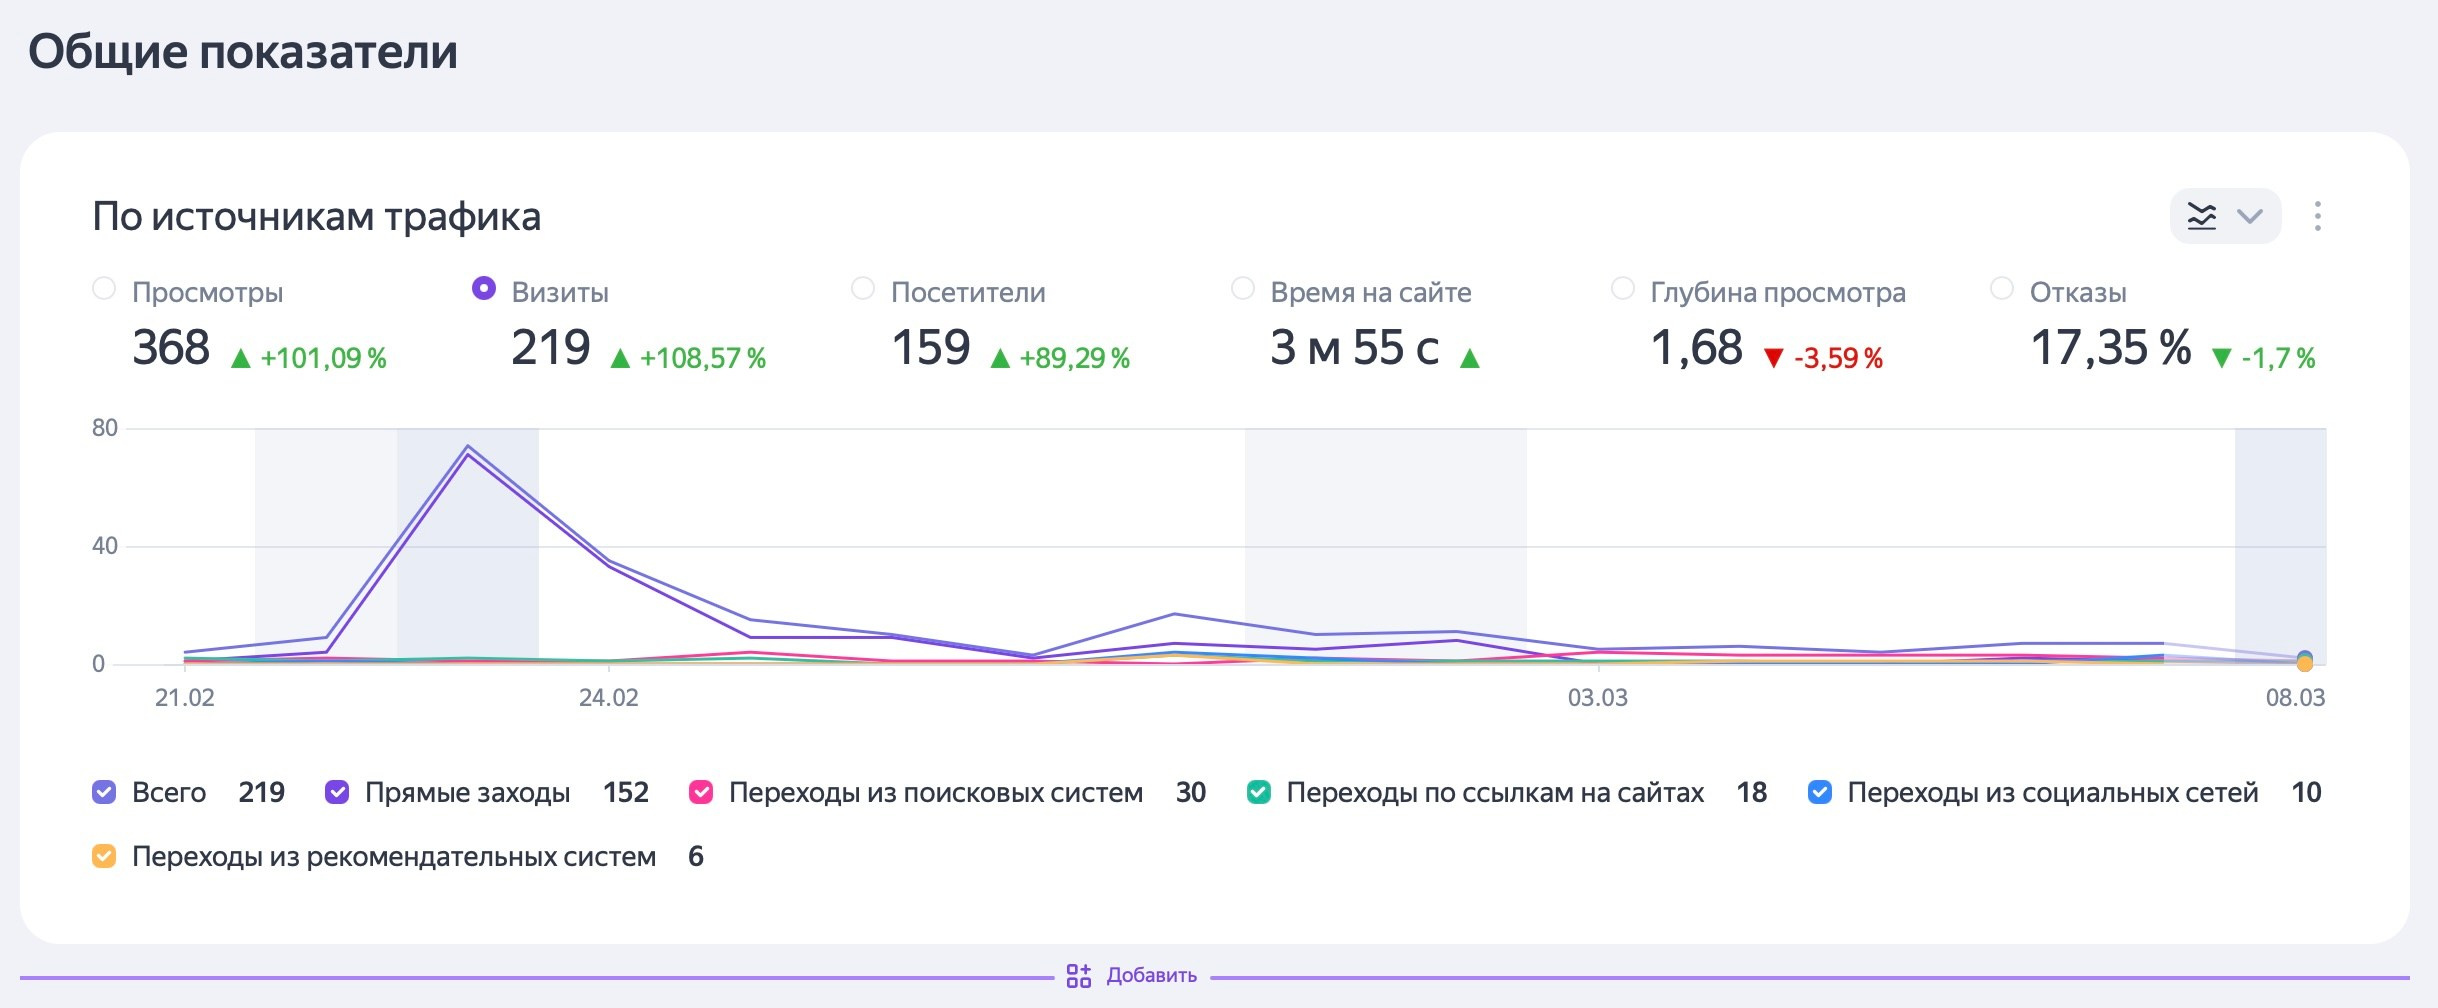Uncheck Переходы из рекомендательных систем
2438x1008 pixels.
click(x=104, y=856)
